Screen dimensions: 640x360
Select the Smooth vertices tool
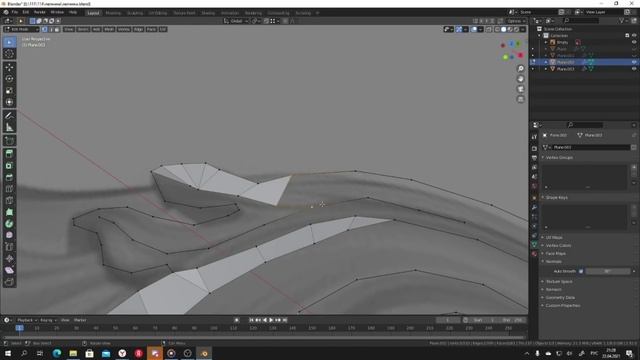pyautogui.click(x=9, y=235)
